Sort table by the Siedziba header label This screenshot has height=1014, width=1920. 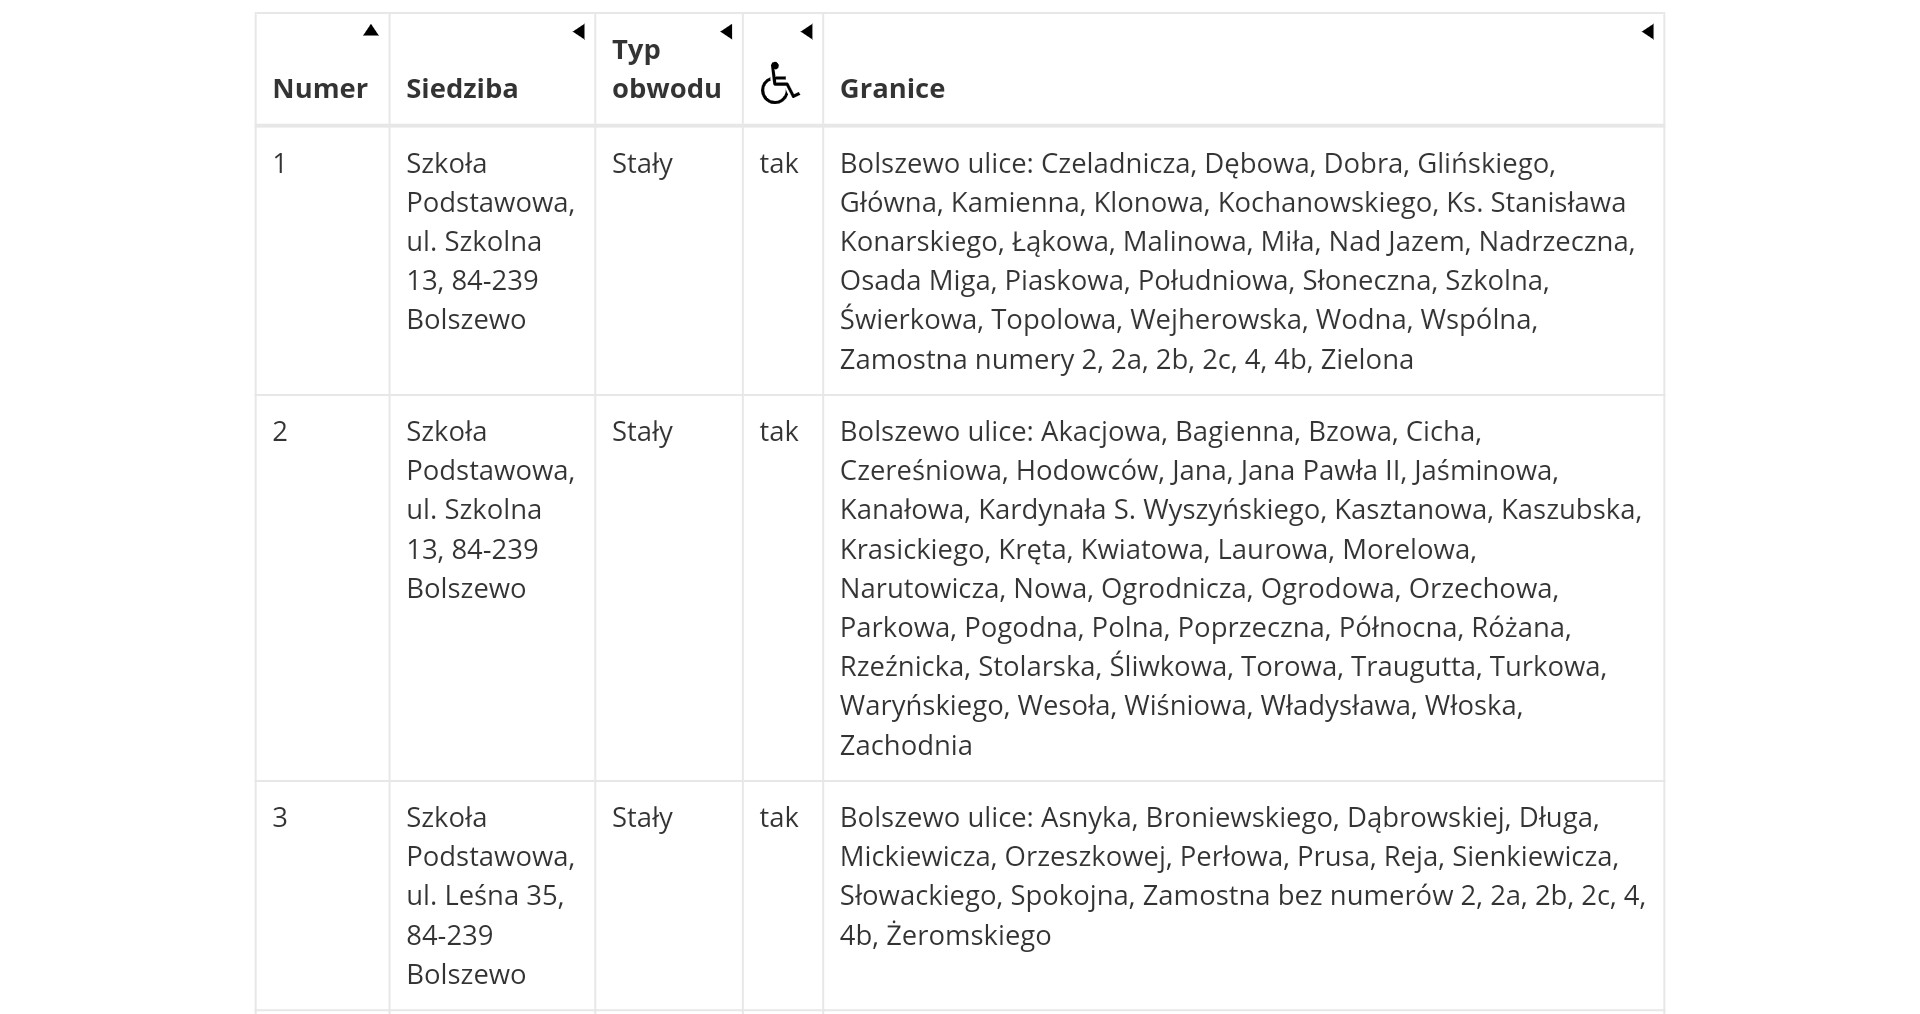462,88
